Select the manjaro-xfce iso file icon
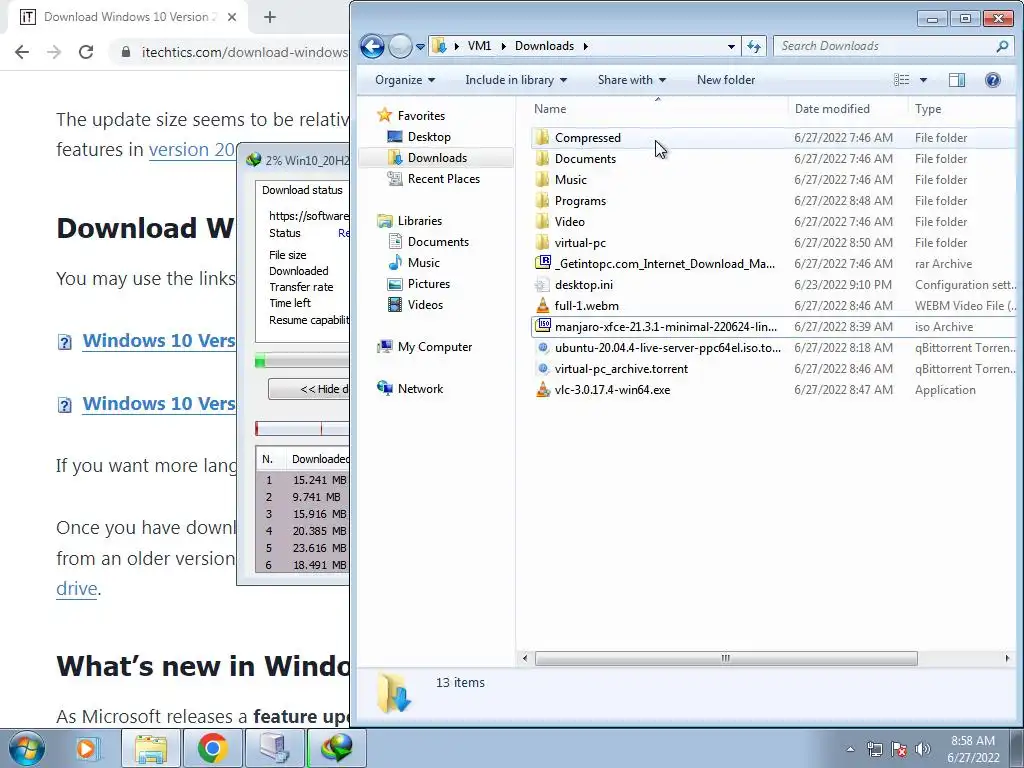Screen dimensions: 1024x768 pos(543,326)
